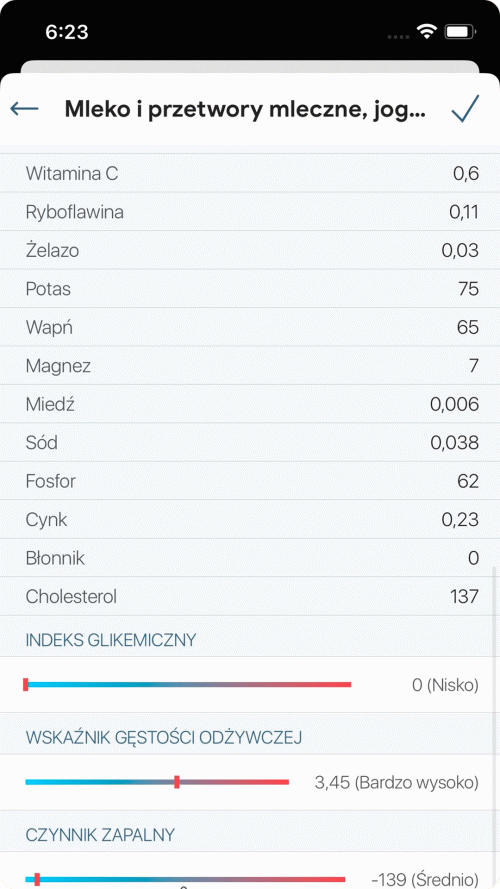Select the Ryboflawina row
The width and height of the screenshot is (500, 889).
pyautogui.click(x=250, y=212)
